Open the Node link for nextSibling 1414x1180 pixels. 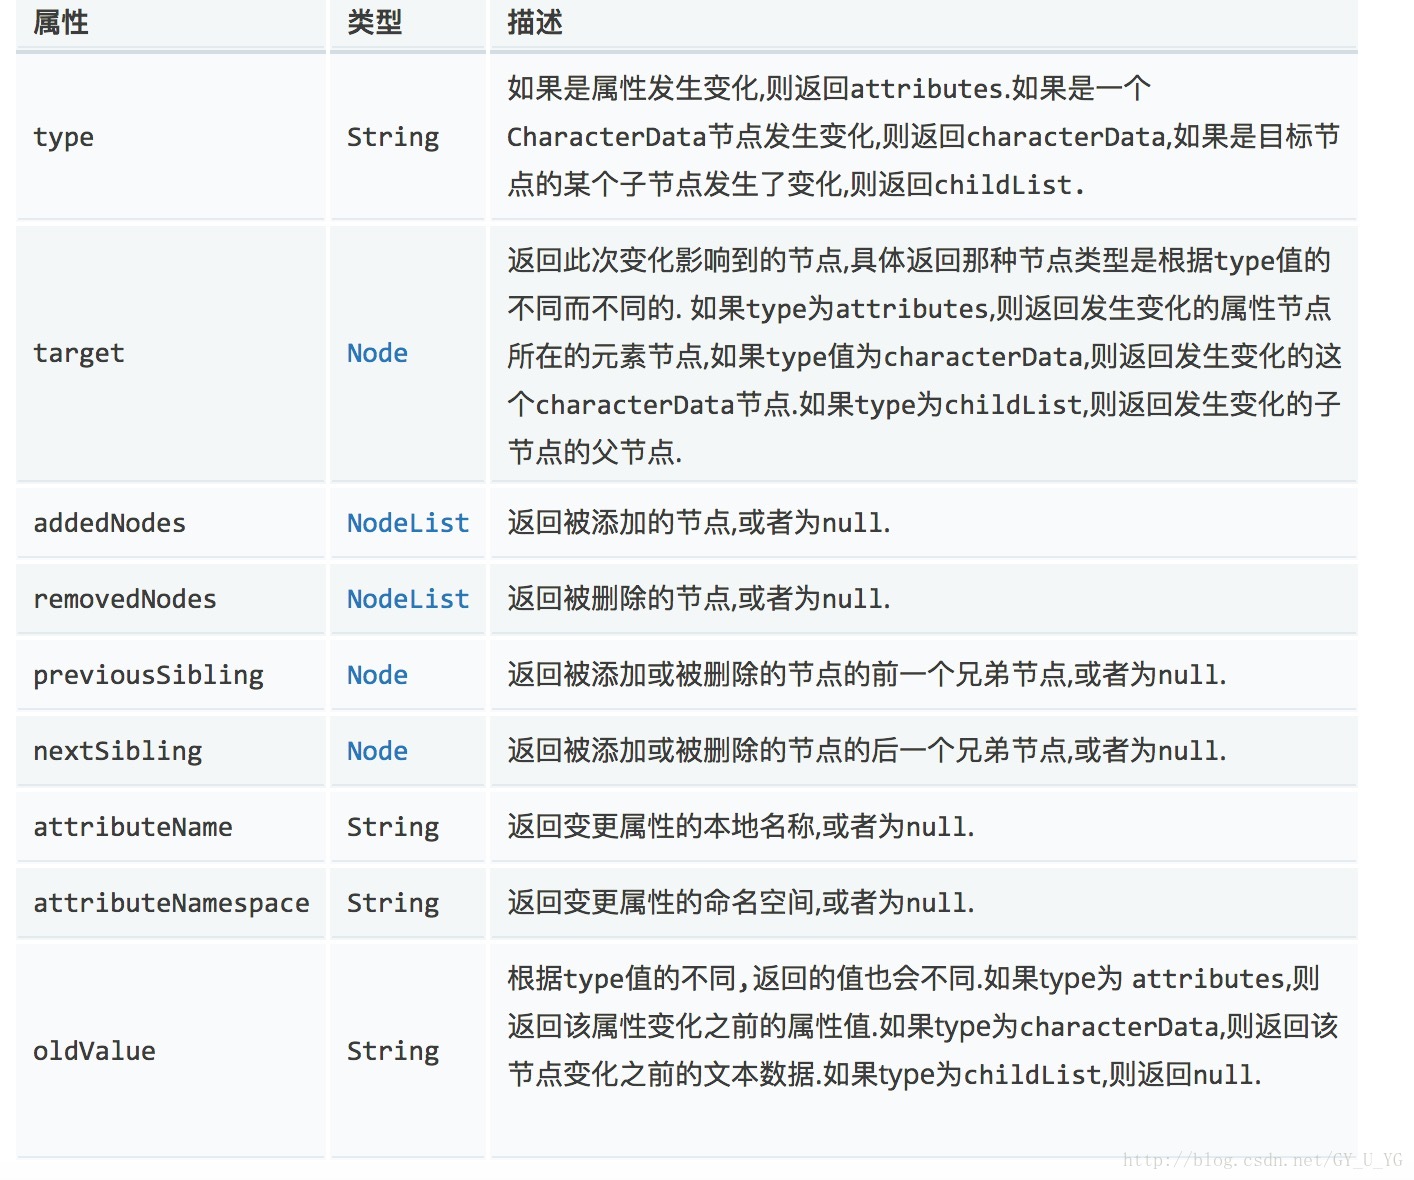pyautogui.click(x=377, y=751)
